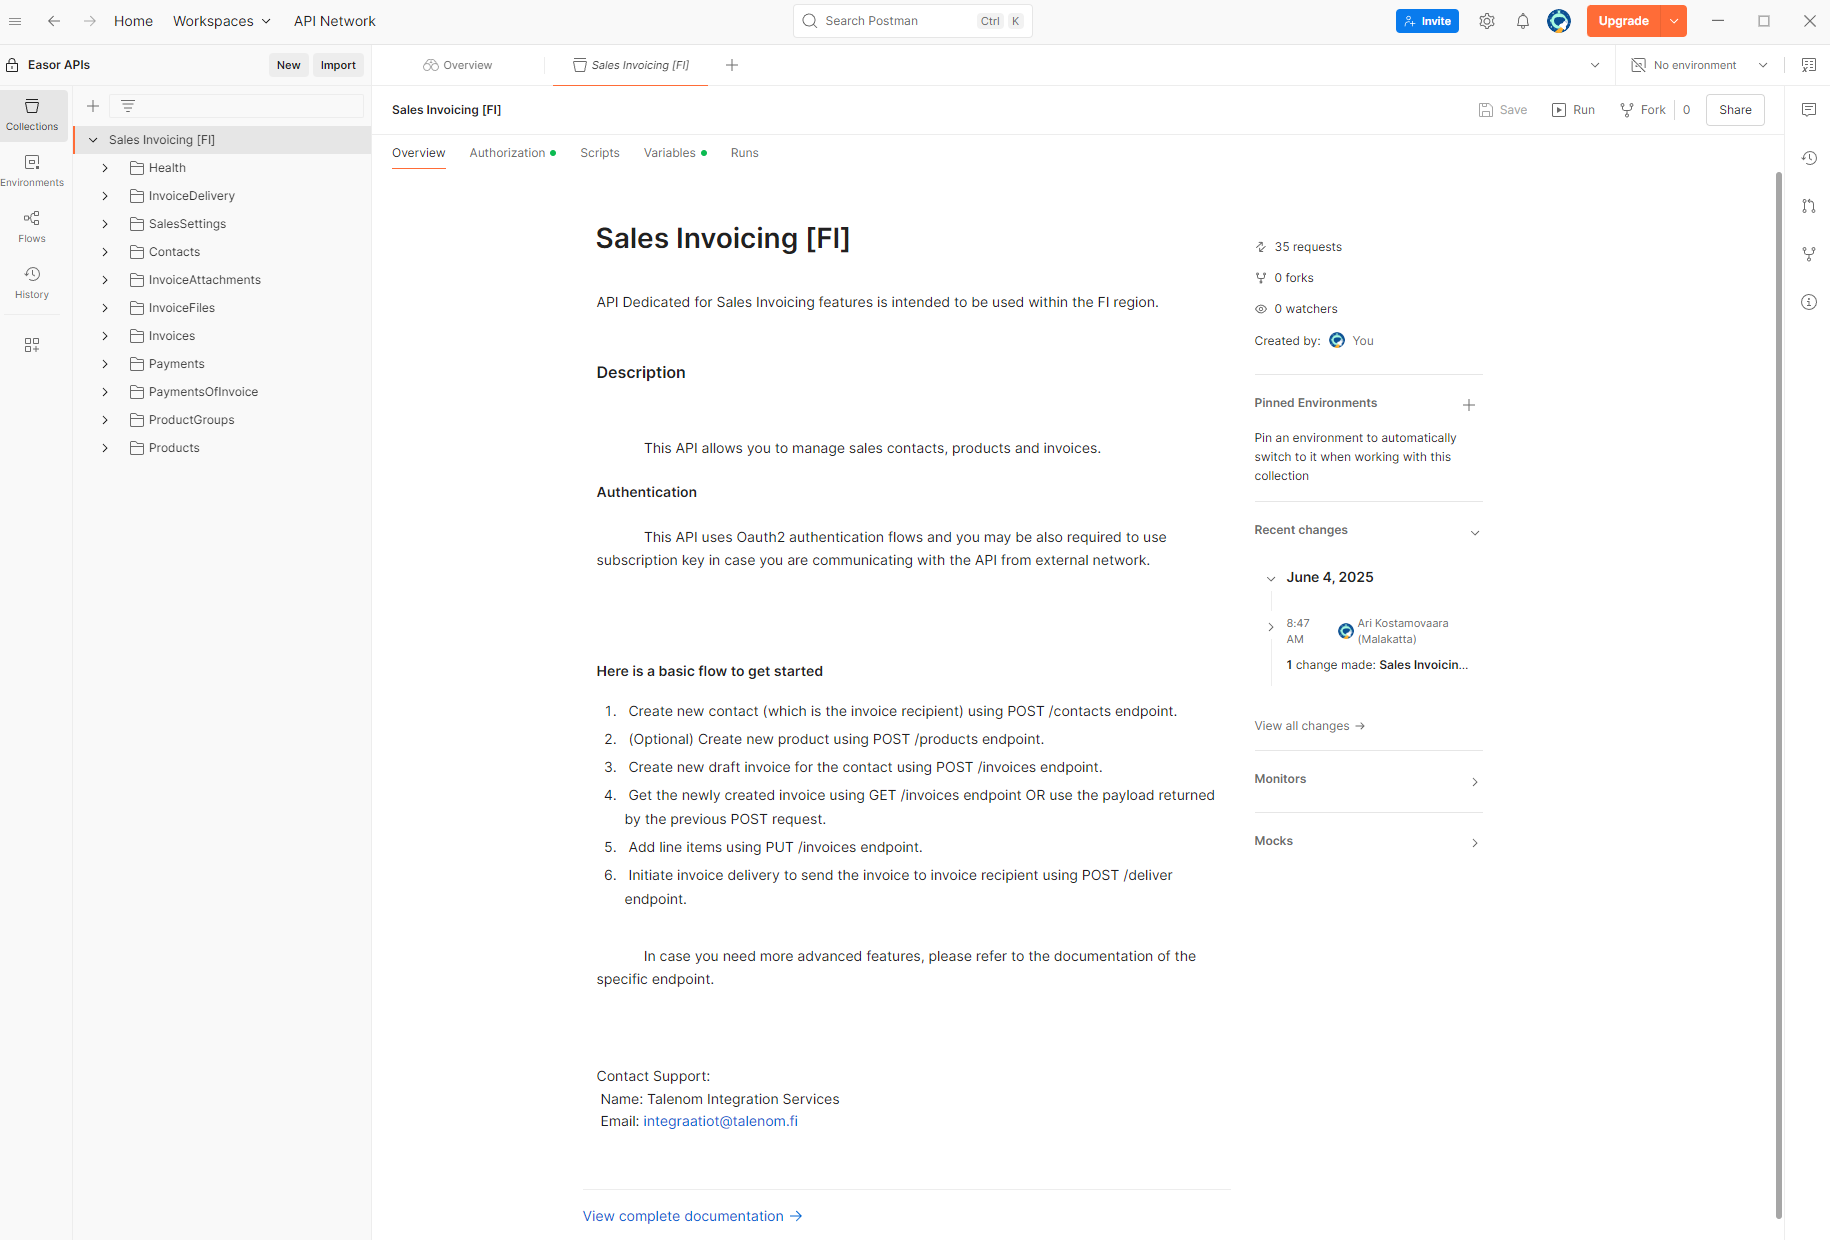Expand the InvoiceDelivery folder
This screenshot has height=1240, width=1830.
105,196
